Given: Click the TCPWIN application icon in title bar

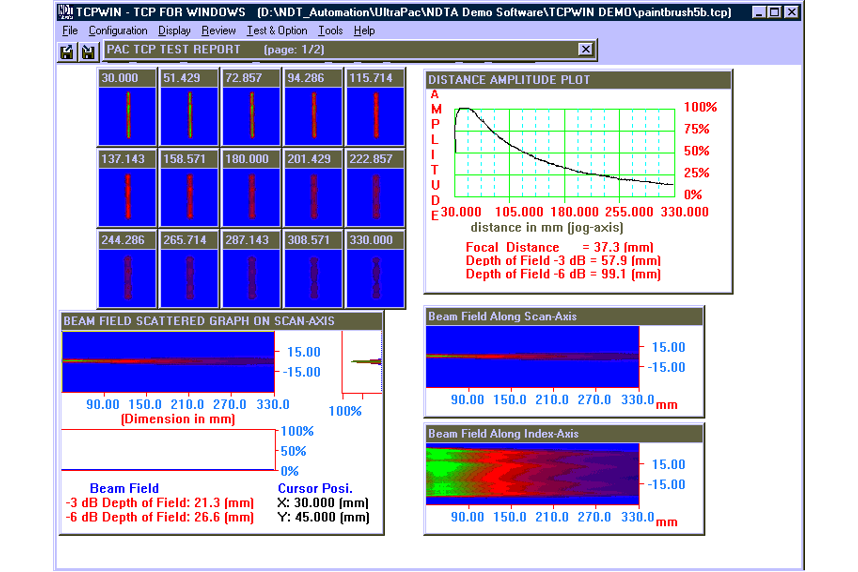Looking at the screenshot, I should pyautogui.click(x=65, y=12).
